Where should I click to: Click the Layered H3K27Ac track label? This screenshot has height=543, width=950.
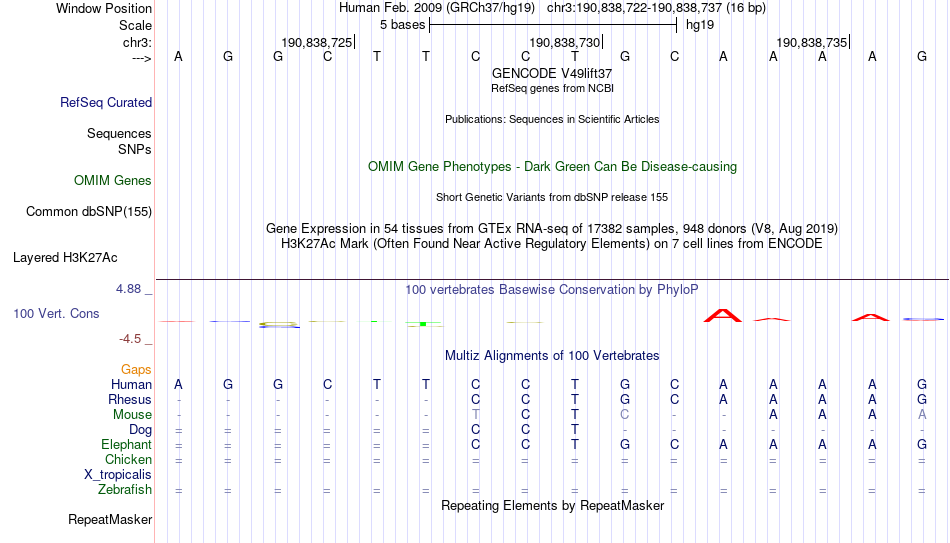tap(65, 258)
